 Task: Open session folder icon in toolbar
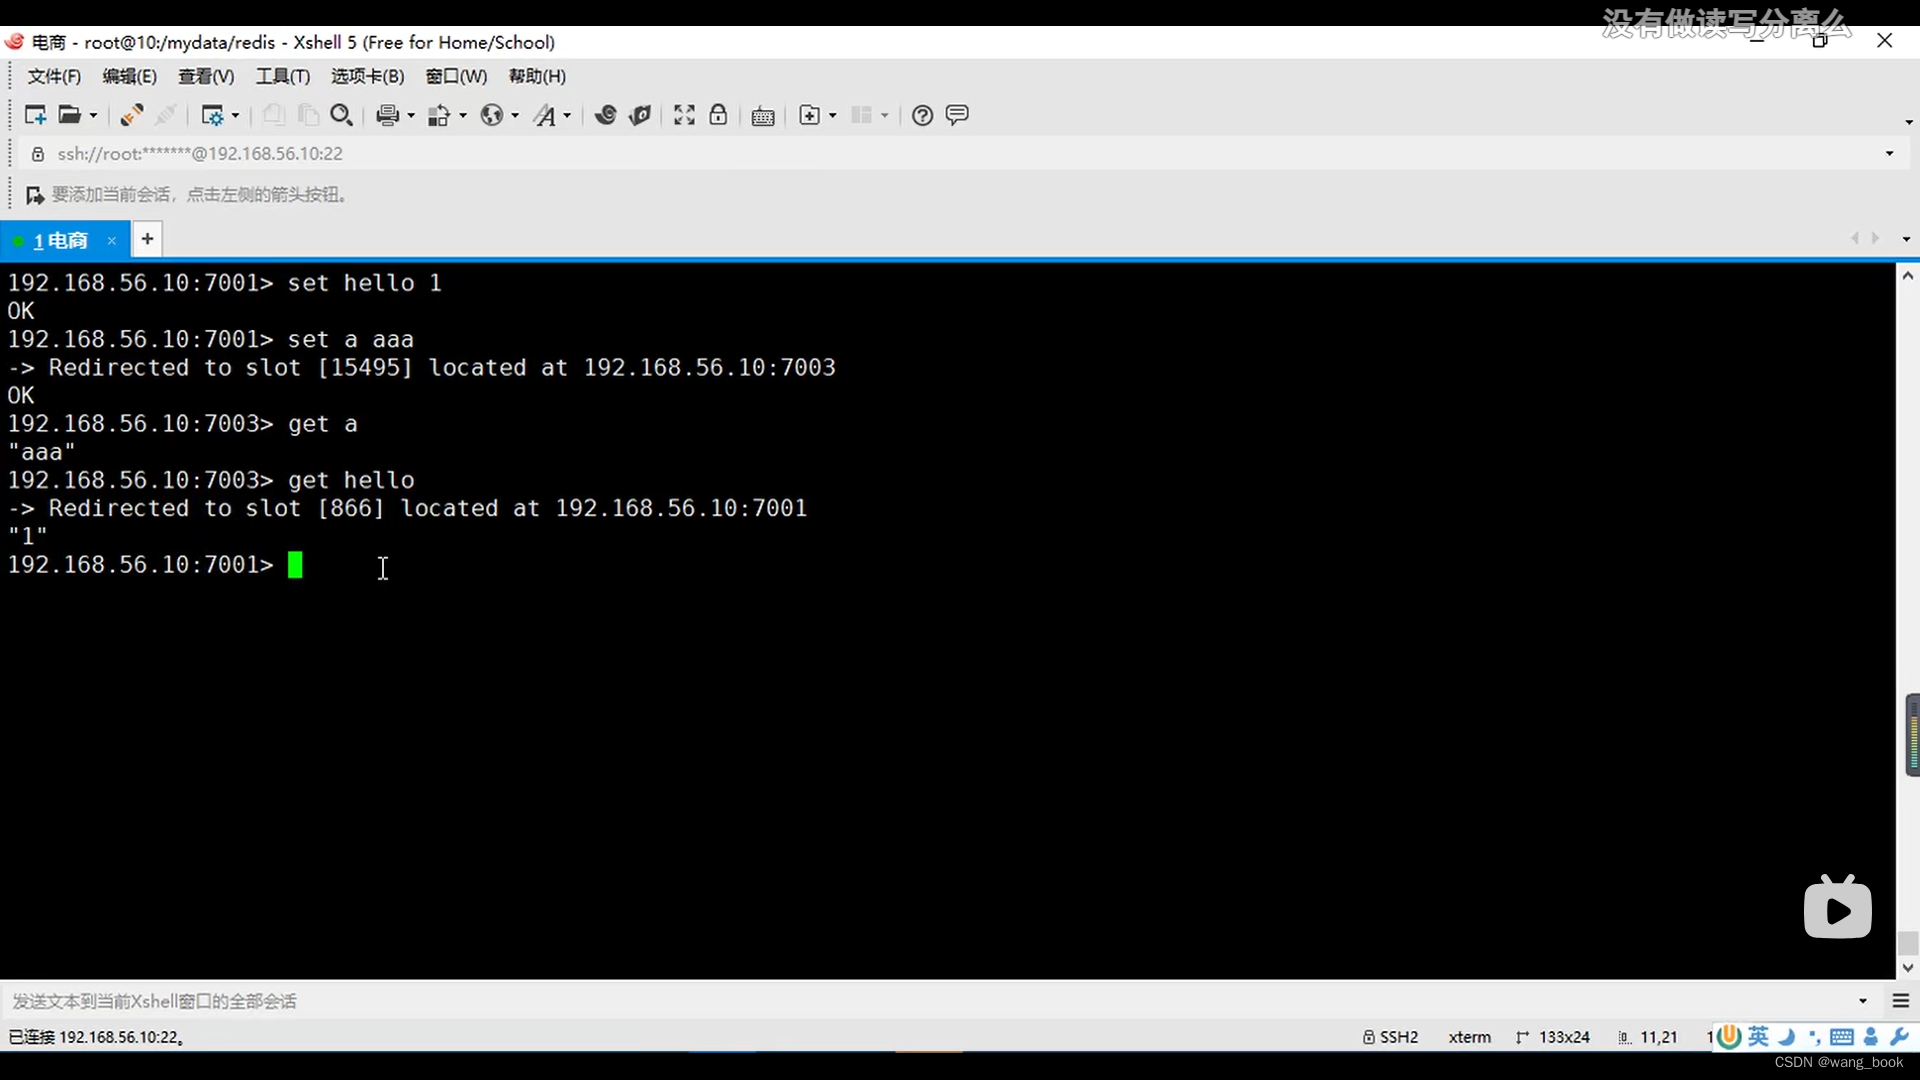coord(69,115)
